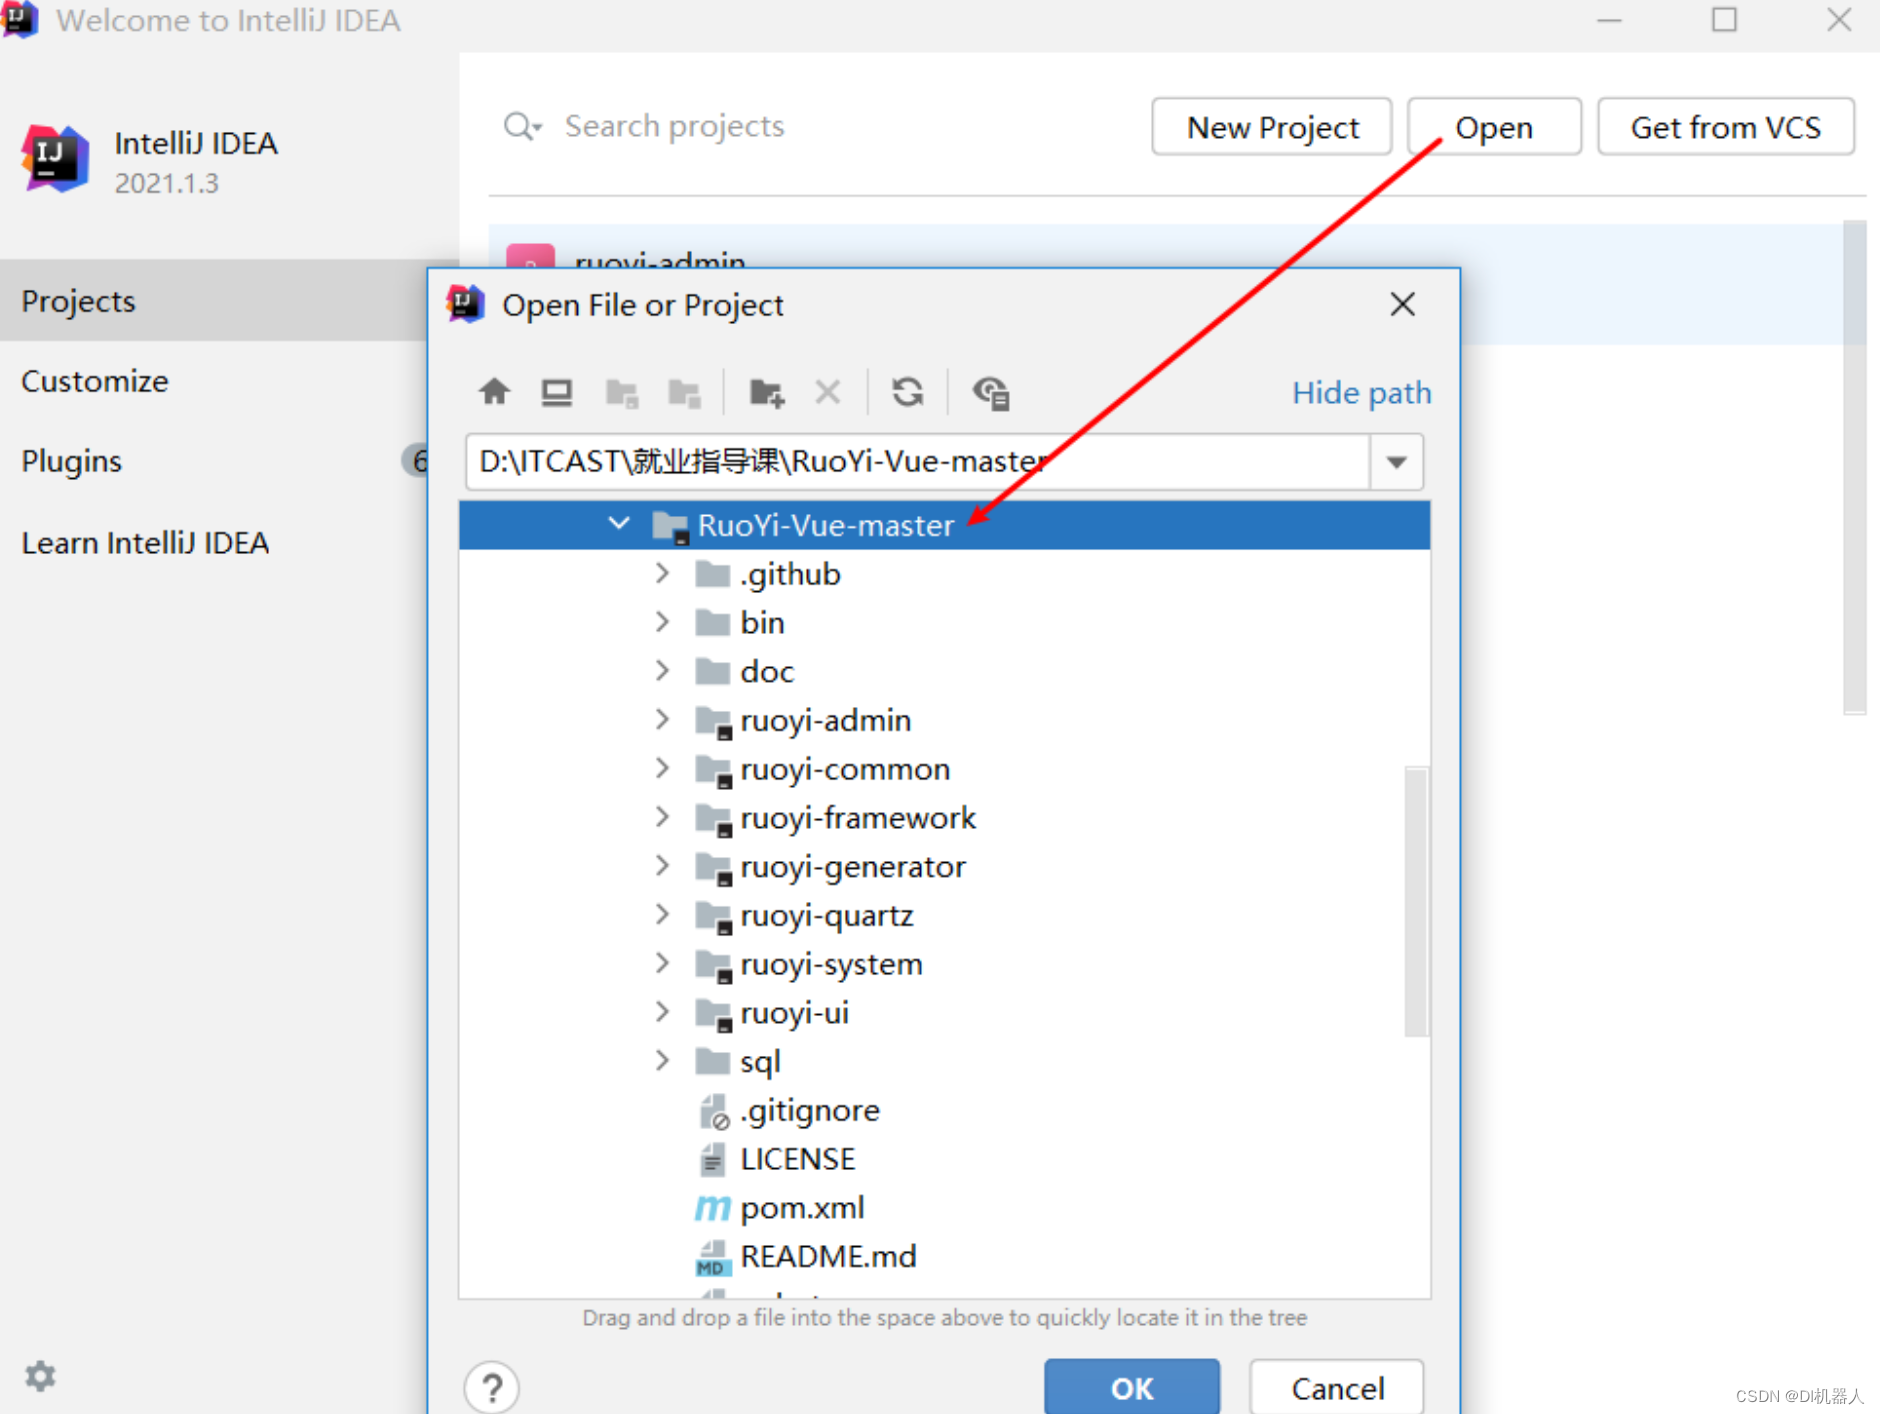The height and width of the screenshot is (1414, 1880).
Task: Open settings gear on Welcome window
Action: (40, 1376)
